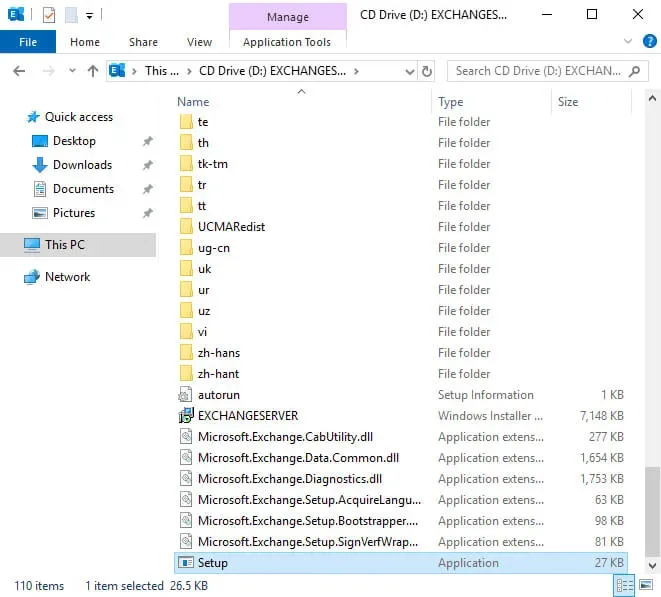The height and width of the screenshot is (597, 661).
Task: Select the uz folder
Action: (x=204, y=311)
